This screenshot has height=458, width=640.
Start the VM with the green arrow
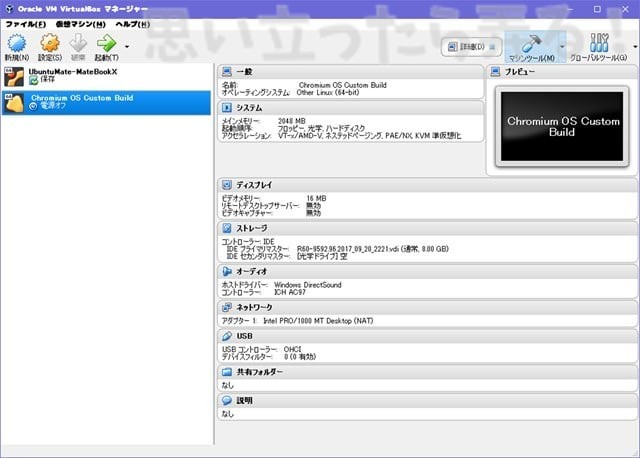[107, 43]
